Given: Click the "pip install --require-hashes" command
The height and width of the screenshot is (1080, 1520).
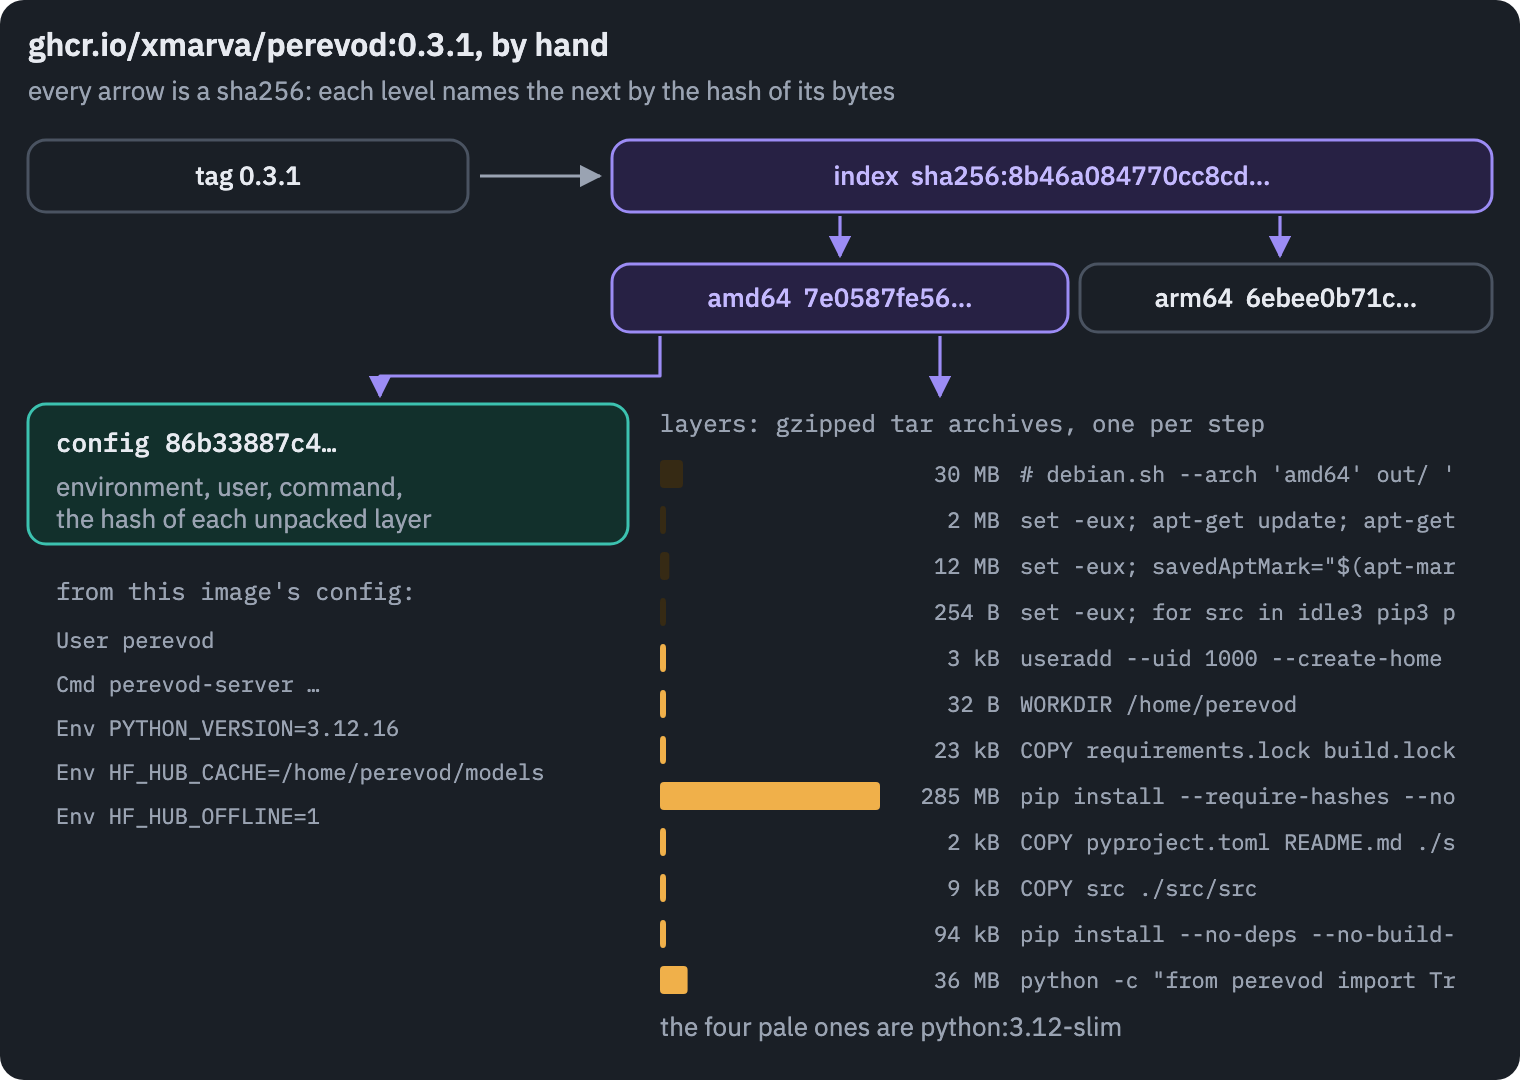Looking at the screenshot, I should (x=1237, y=796).
